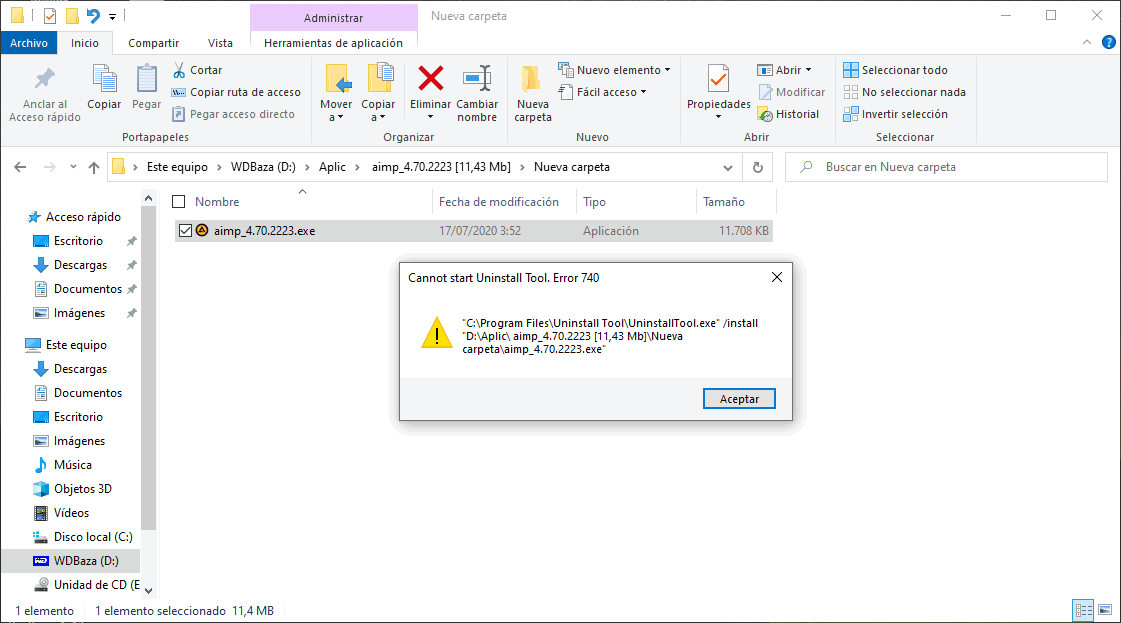The width and height of the screenshot is (1121, 623).
Task: Click Pegar acceso directo
Action: [234, 114]
